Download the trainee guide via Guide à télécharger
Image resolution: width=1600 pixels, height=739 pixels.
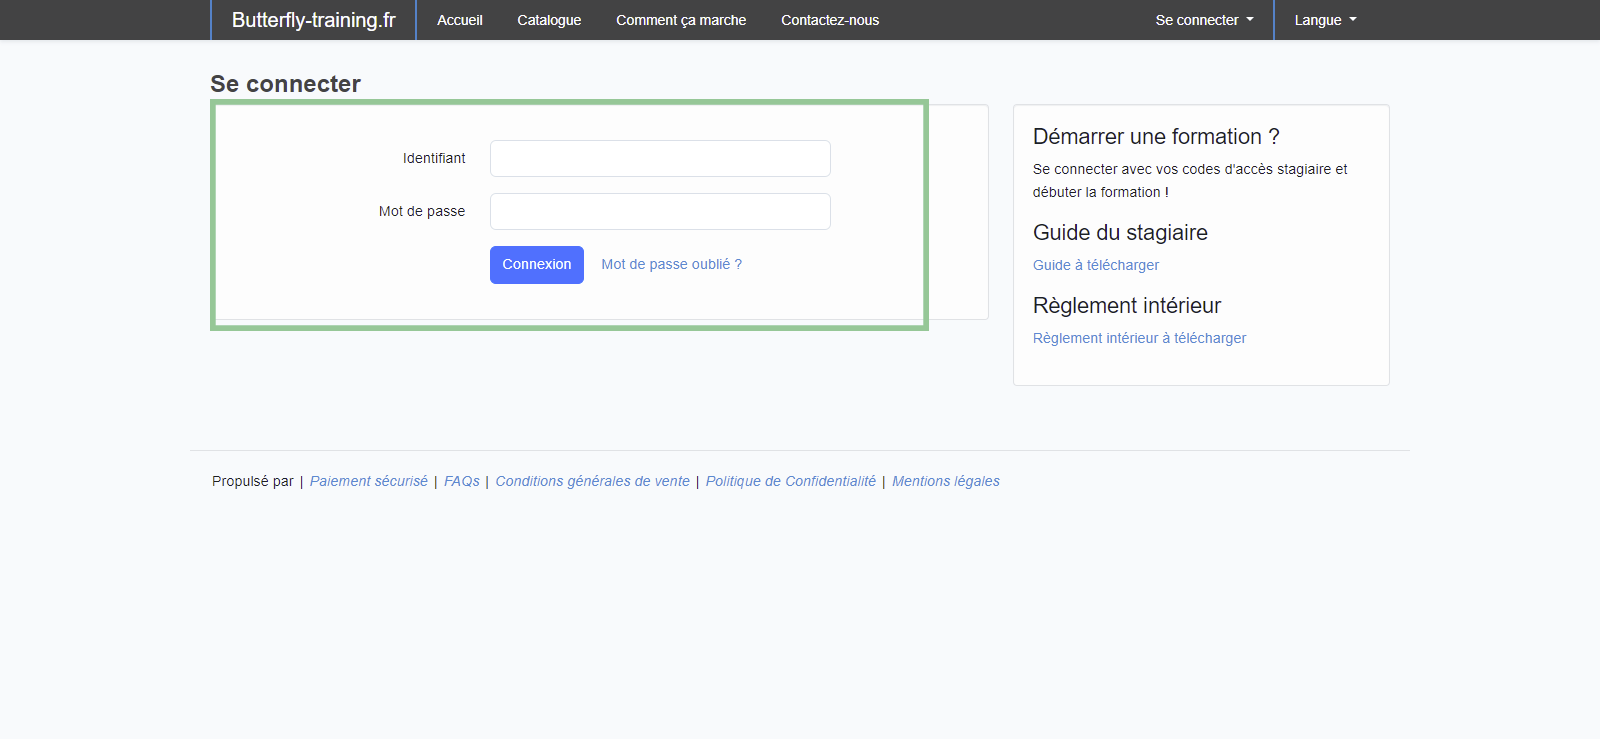pyautogui.click(x=1096, y=265)
